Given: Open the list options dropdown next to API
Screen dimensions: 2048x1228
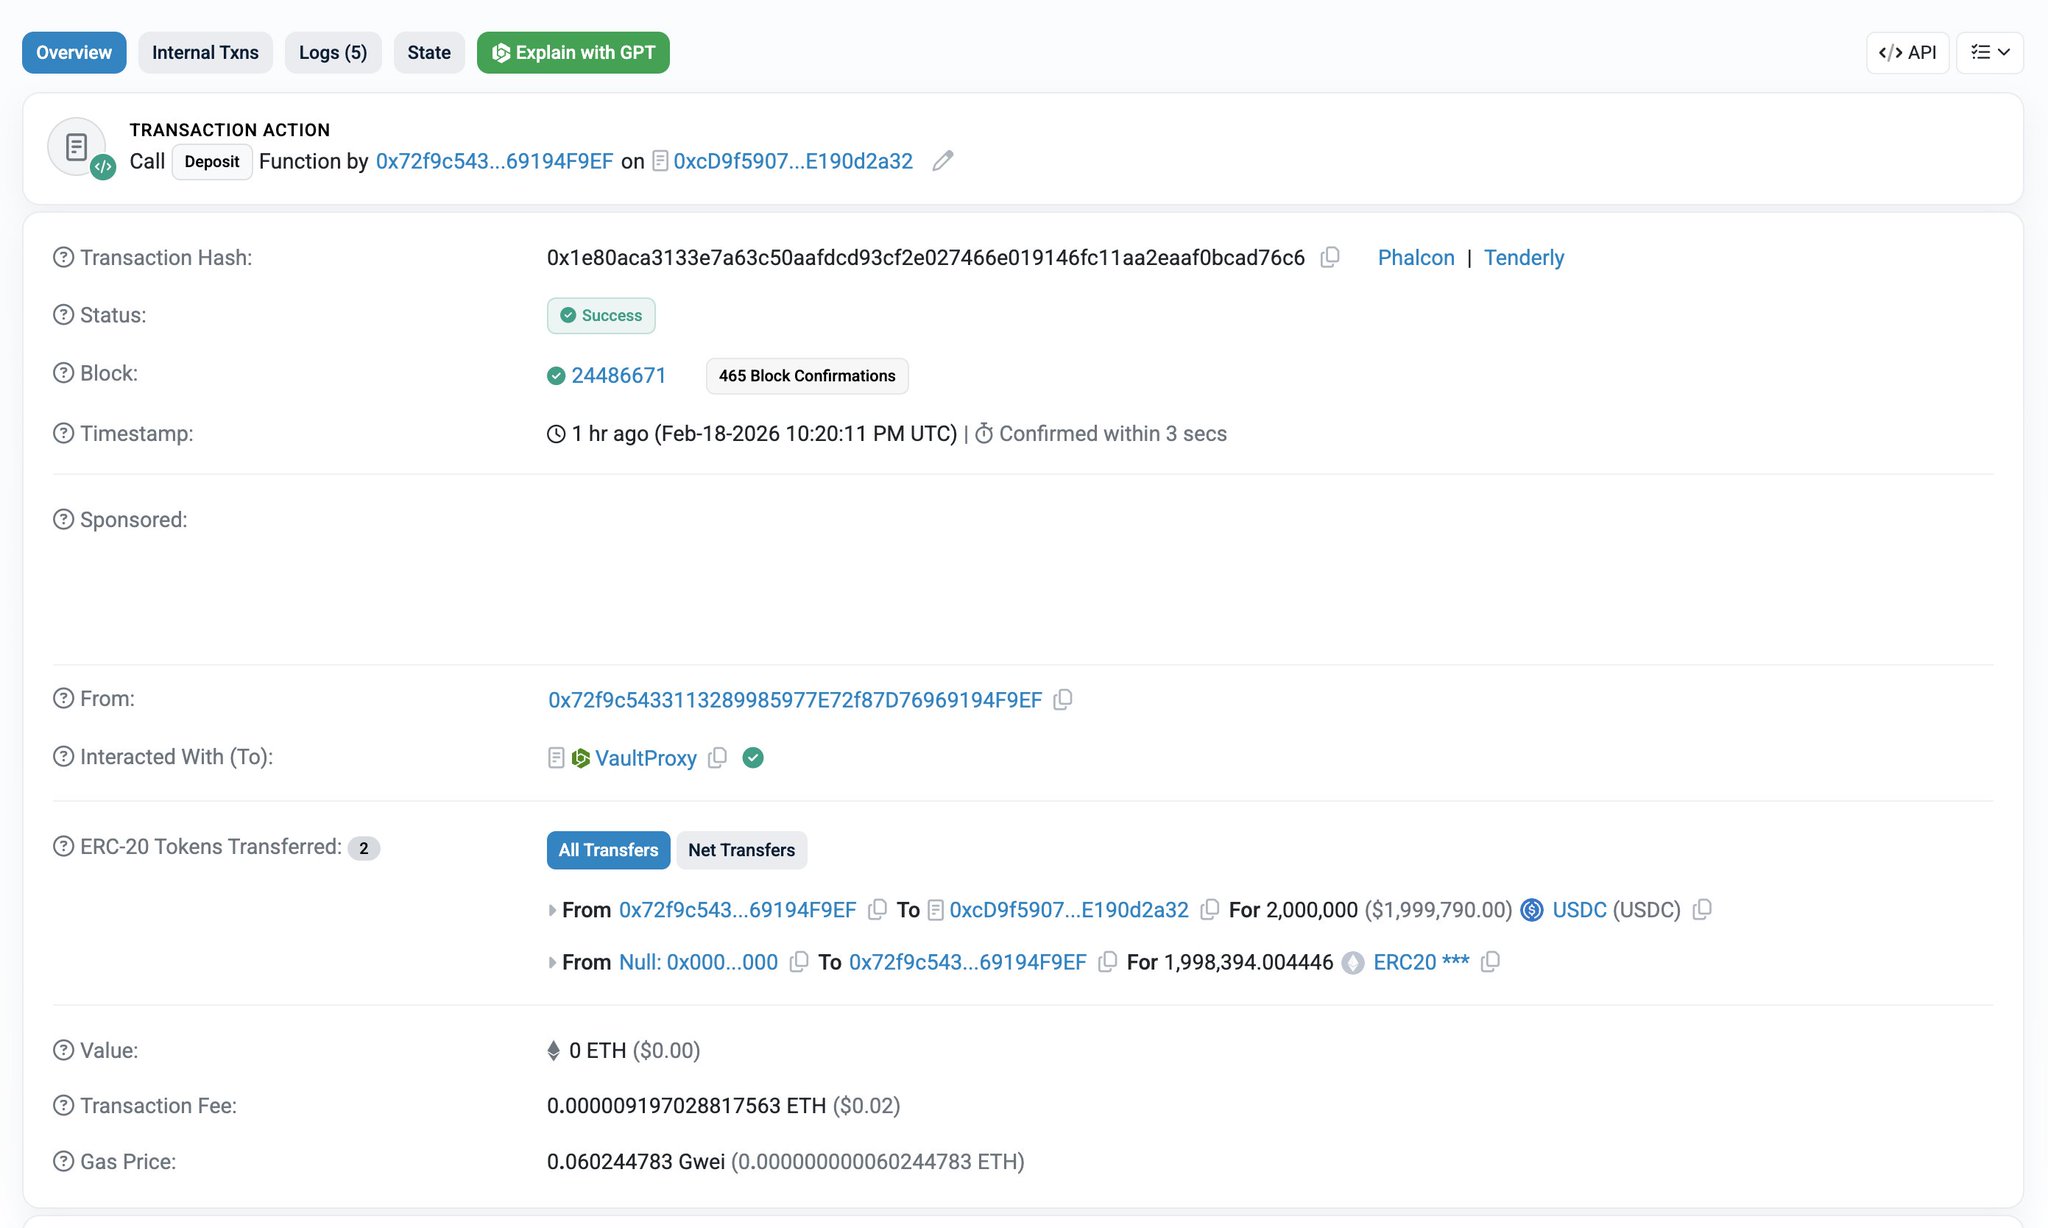Looking at the screenshot, I should tap(1989, 53).
